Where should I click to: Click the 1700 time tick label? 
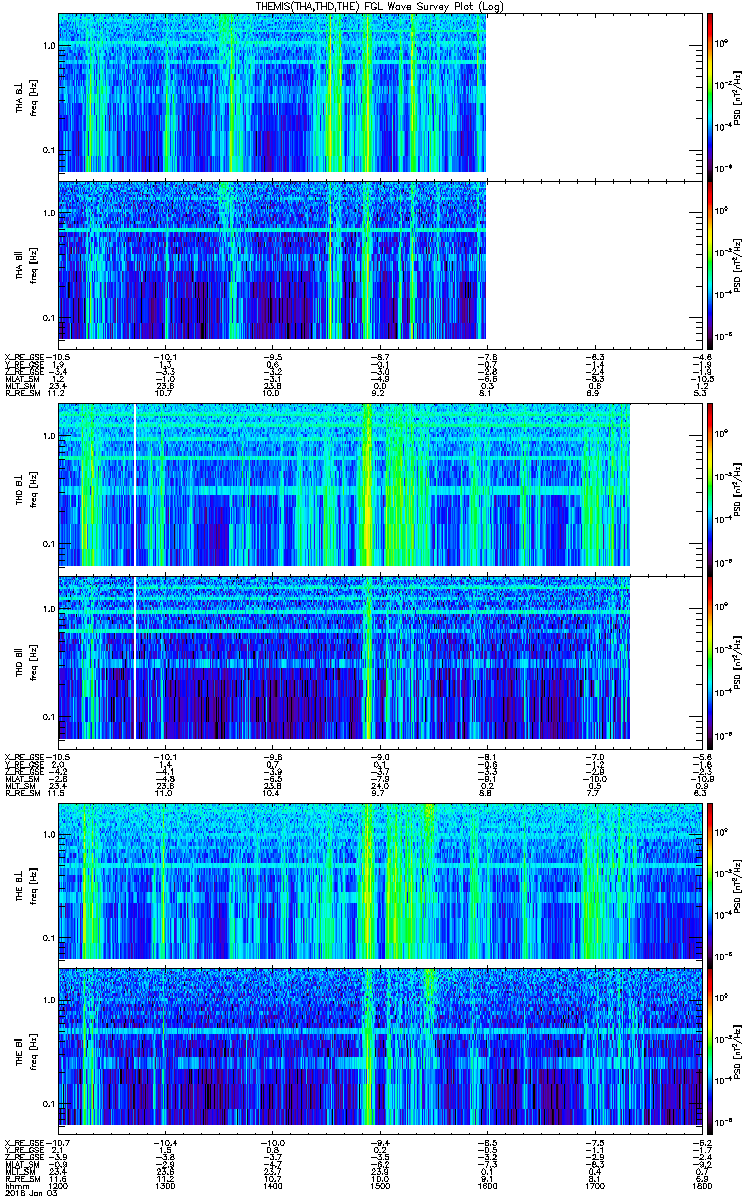pyautogui.click(x=593, y=1185)
